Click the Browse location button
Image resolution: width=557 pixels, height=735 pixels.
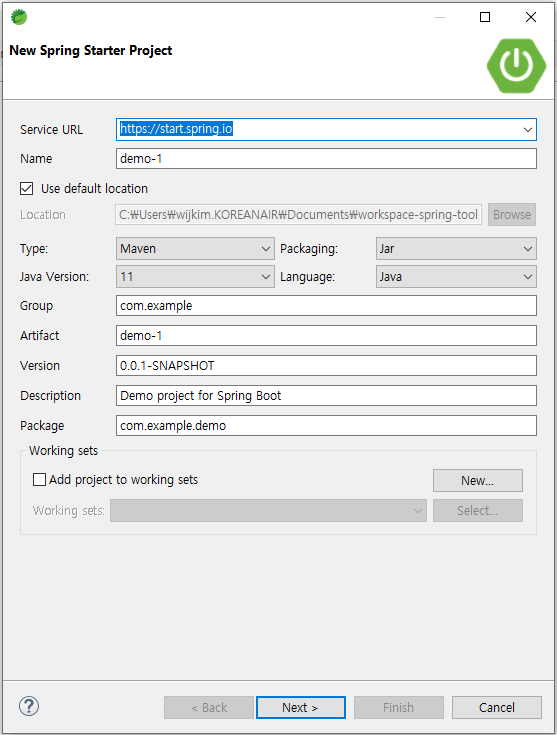pyautogui.click(x=512, y=215)
